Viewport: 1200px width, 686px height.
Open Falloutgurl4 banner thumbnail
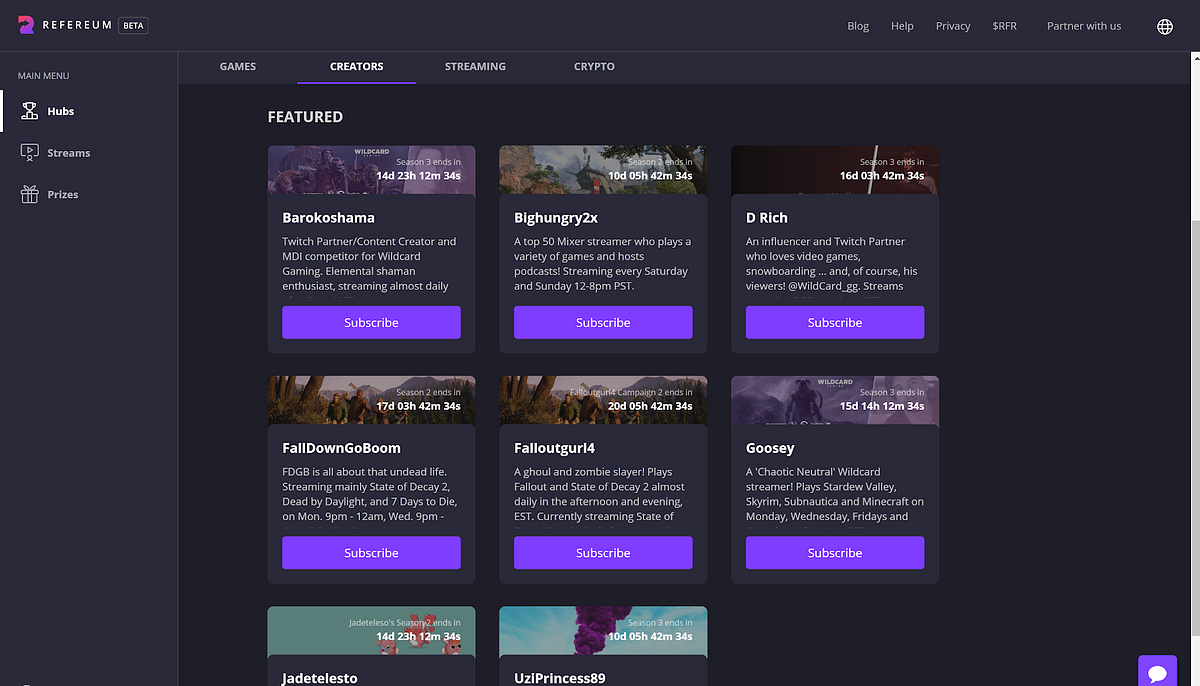click(x=603, y=400)
